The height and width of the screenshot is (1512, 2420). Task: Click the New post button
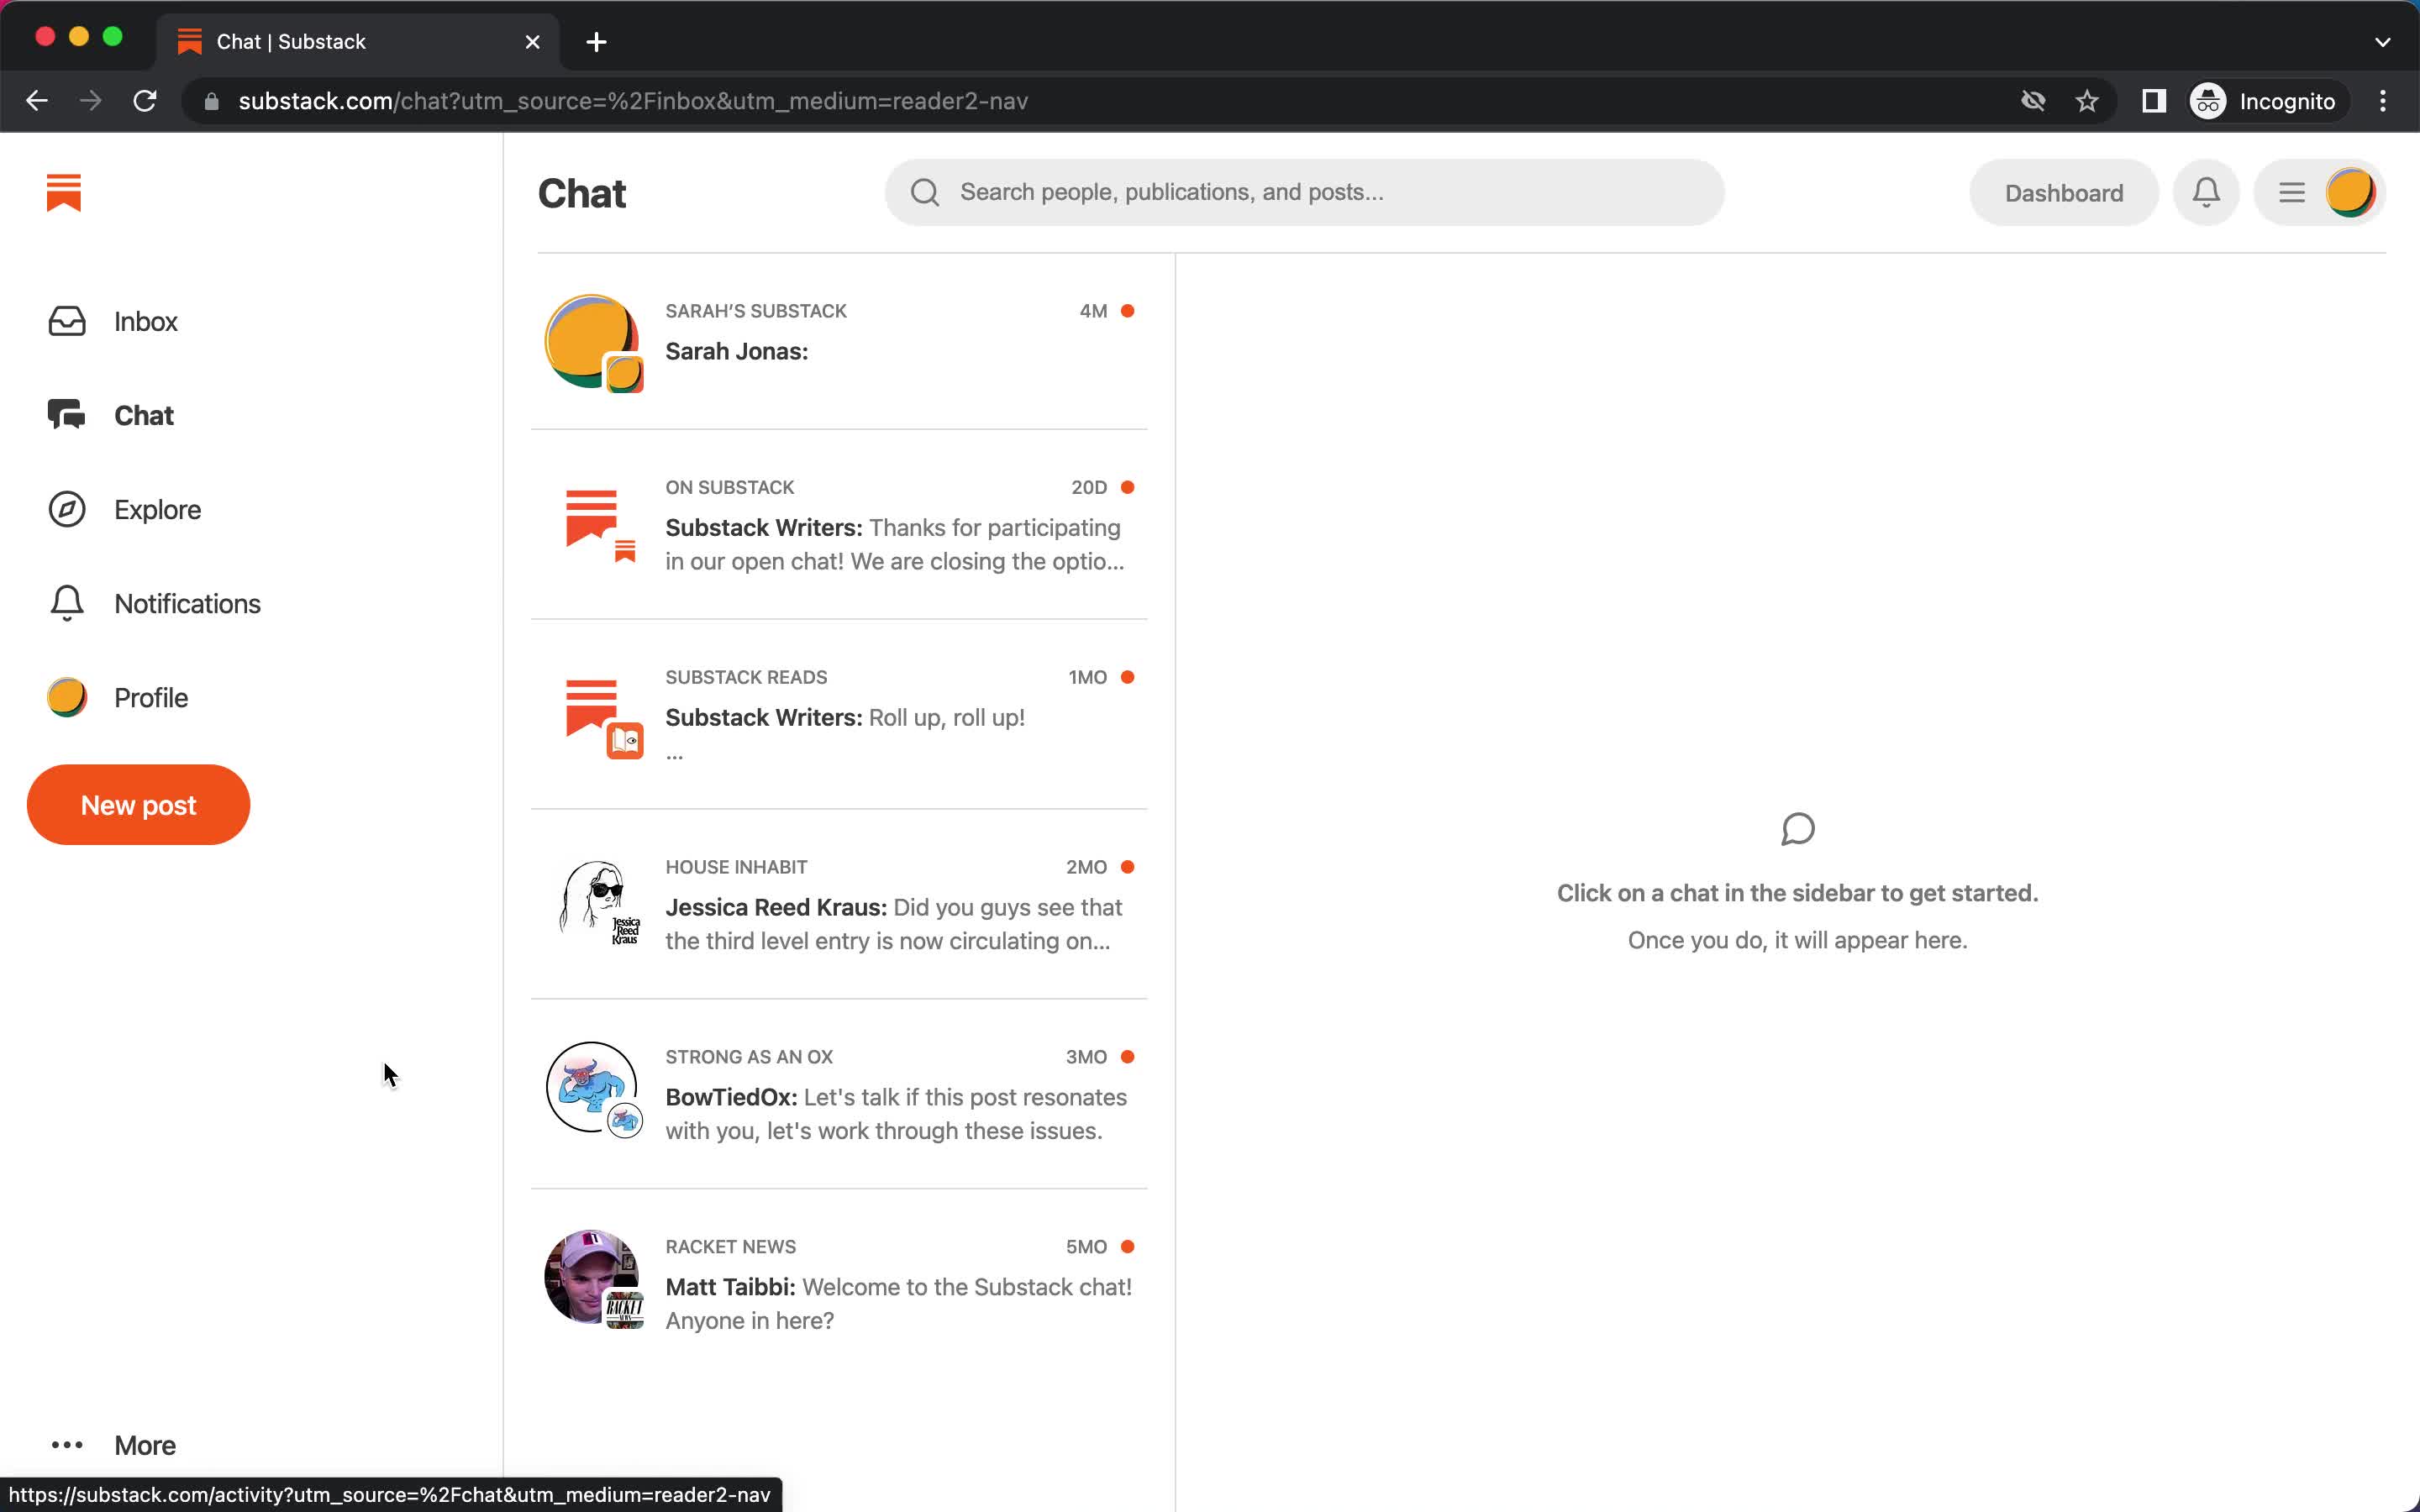(138, 803)
